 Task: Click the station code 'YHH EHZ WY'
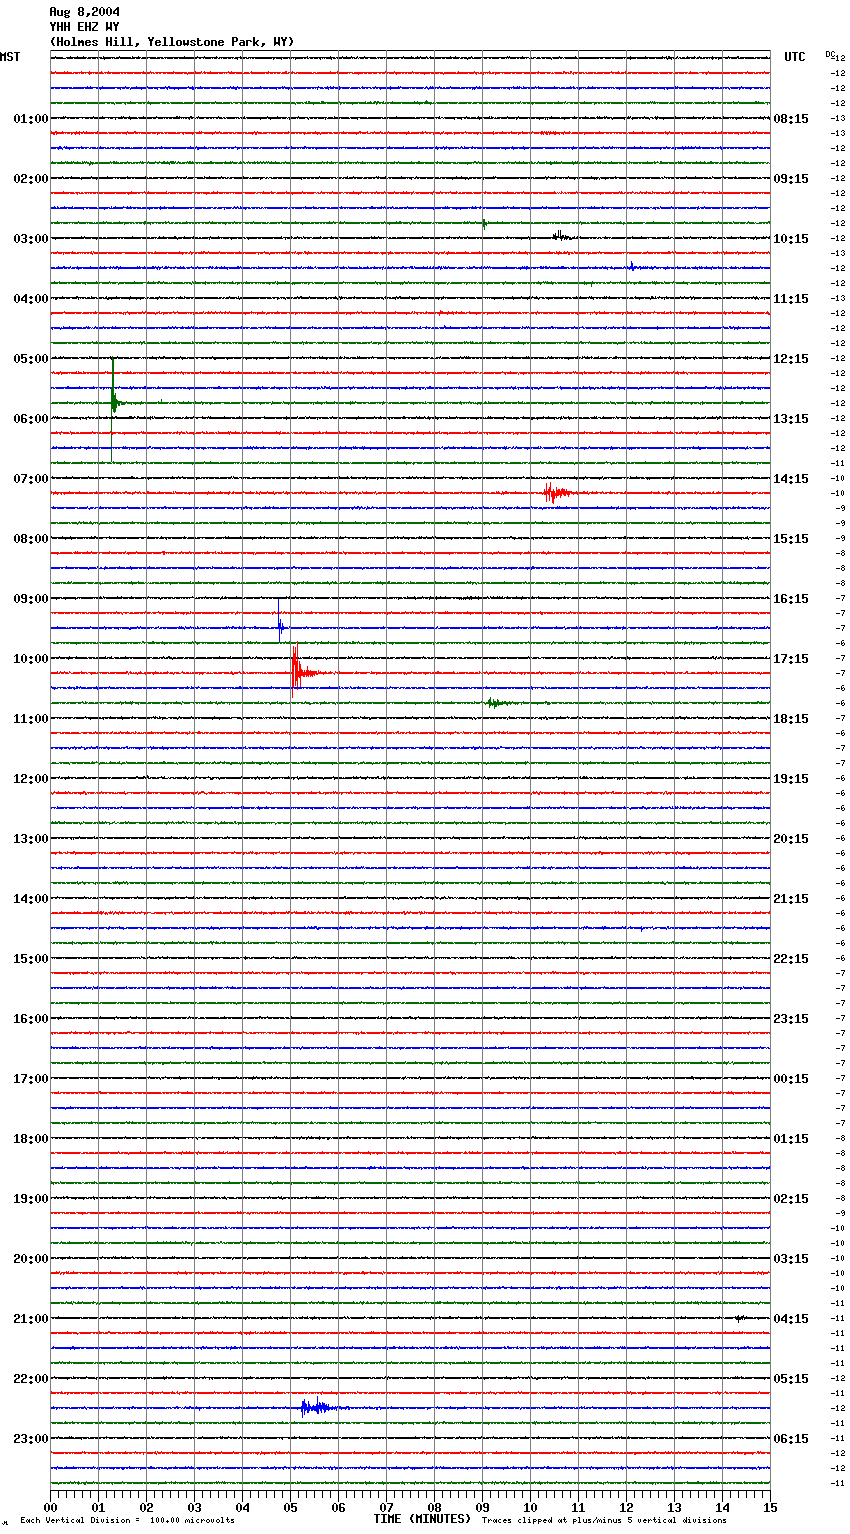click(84, 27)
